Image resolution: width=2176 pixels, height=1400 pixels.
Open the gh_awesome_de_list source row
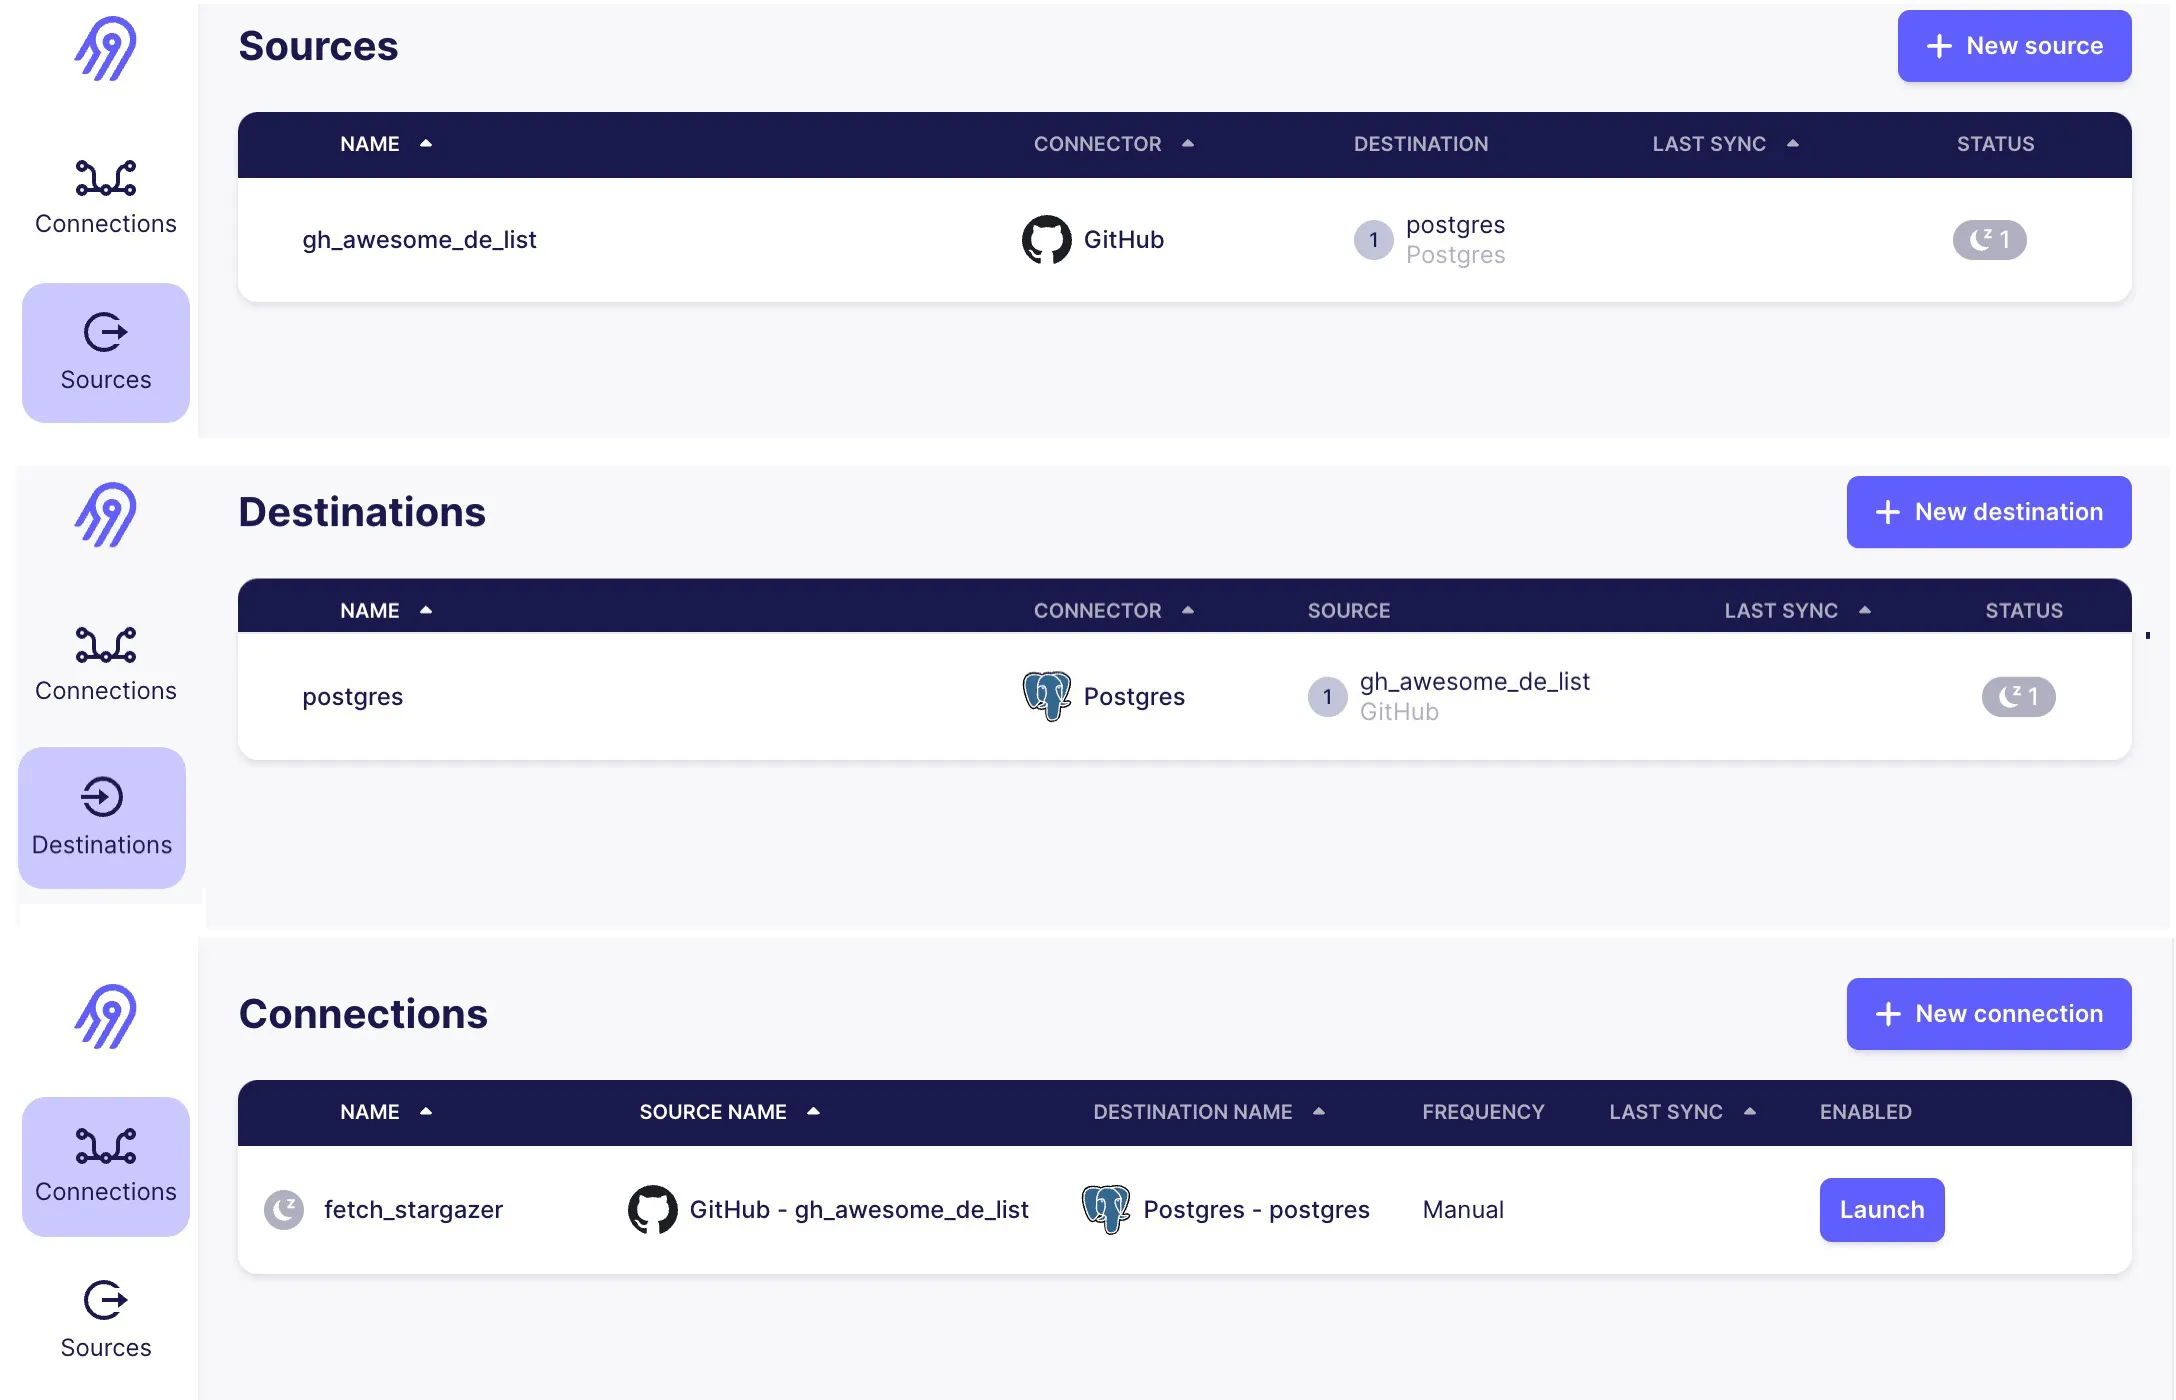419,240
